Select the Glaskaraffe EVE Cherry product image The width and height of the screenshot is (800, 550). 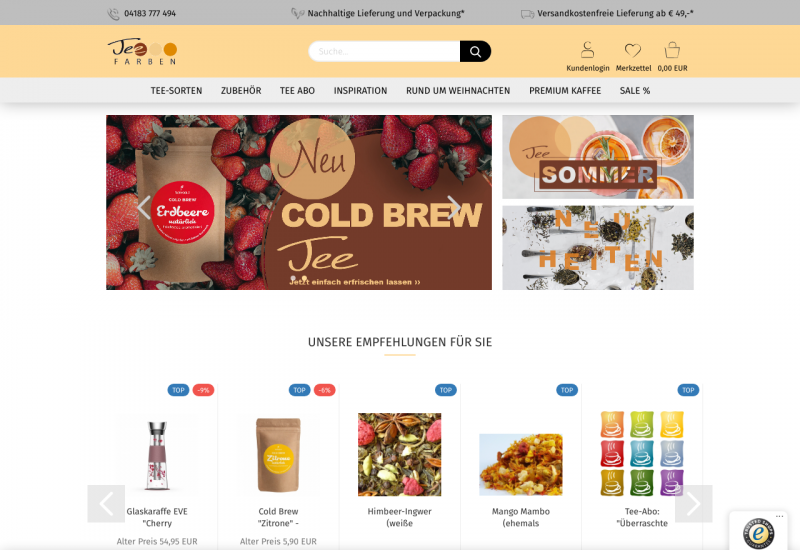point(157,455)
